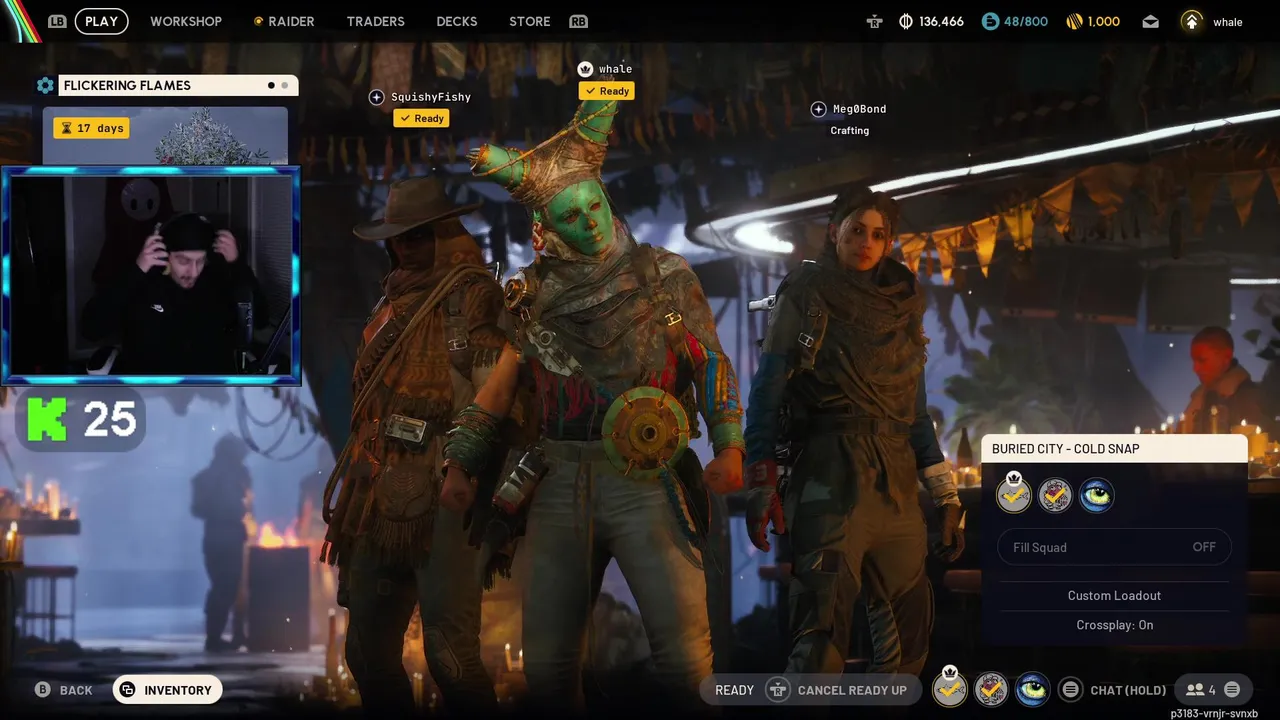Click the 1,000 gold balance
Screen dimensions: 1280x720
[1104, 21]
